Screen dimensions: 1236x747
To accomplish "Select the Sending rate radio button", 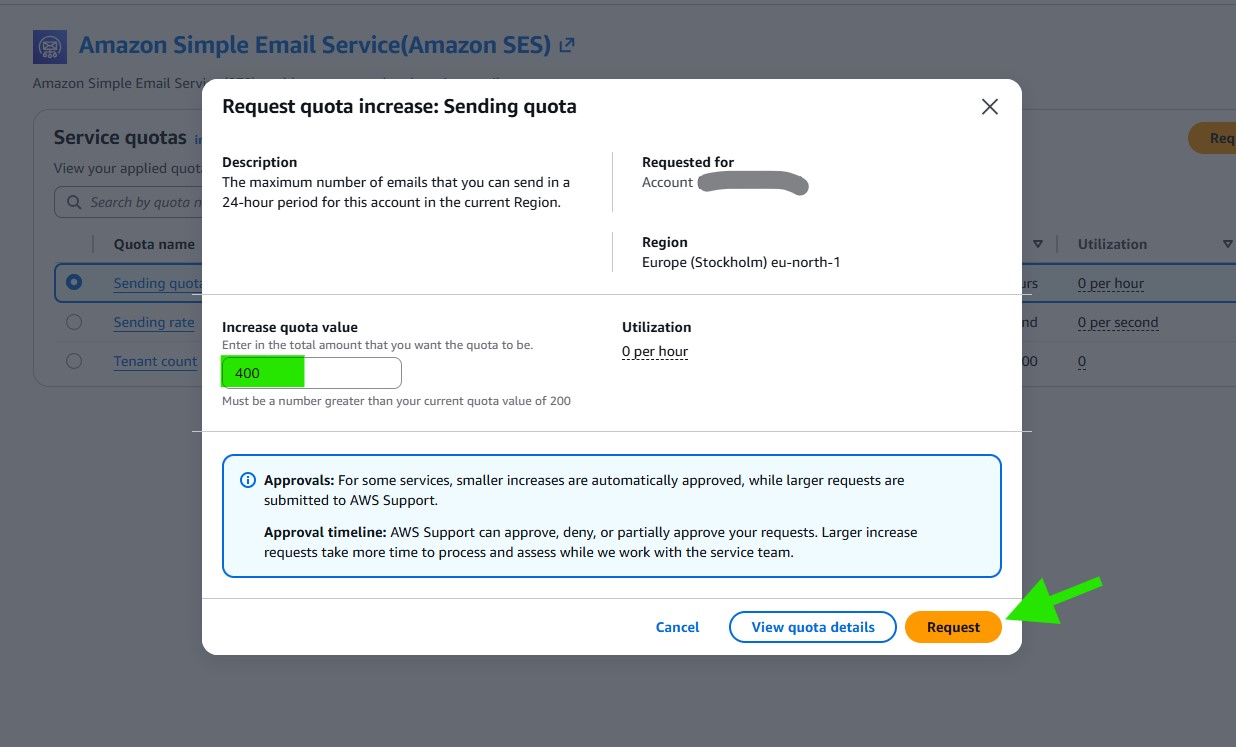I will pos(74,322).
